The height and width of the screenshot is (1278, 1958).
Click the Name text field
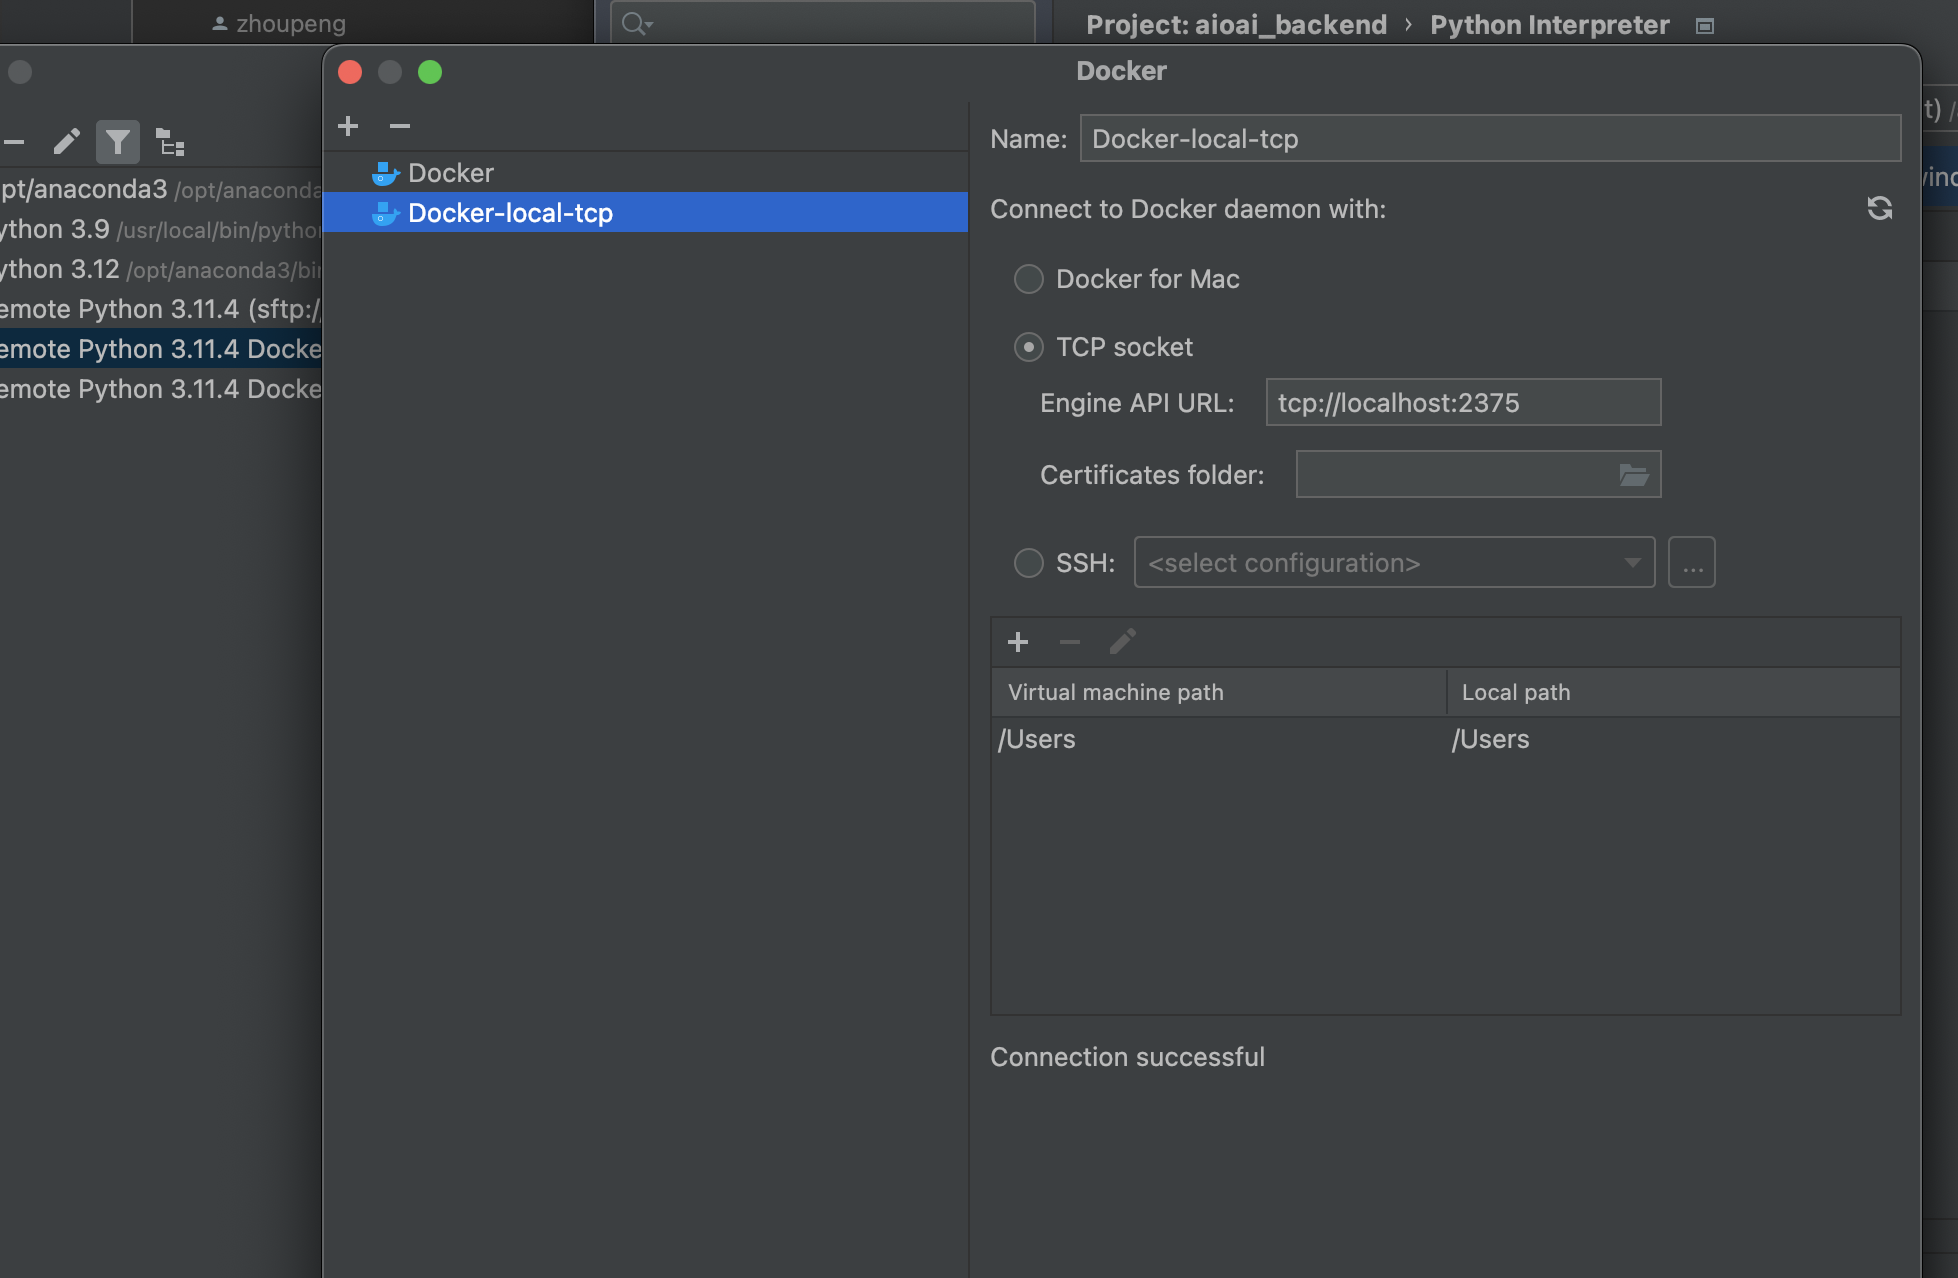[x=1489, y=139]
